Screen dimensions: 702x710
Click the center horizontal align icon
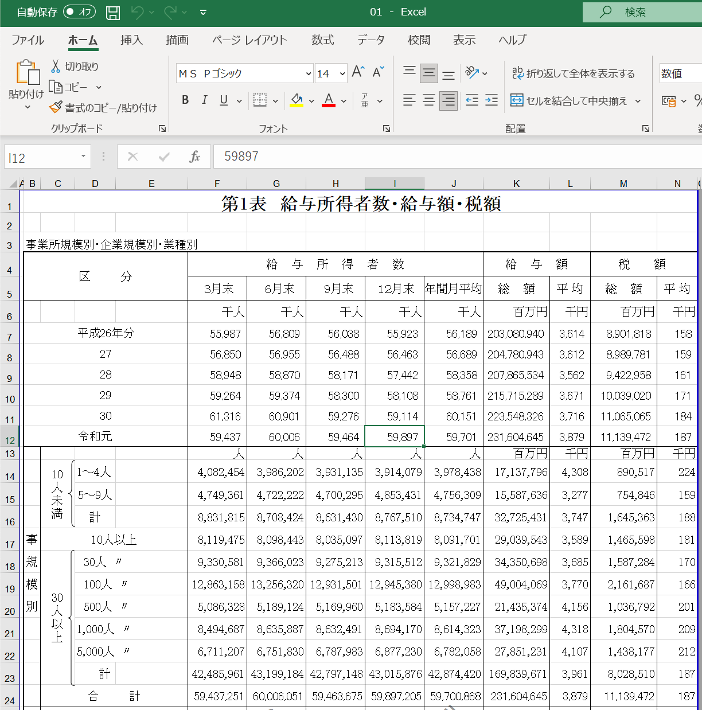[429, 100]
